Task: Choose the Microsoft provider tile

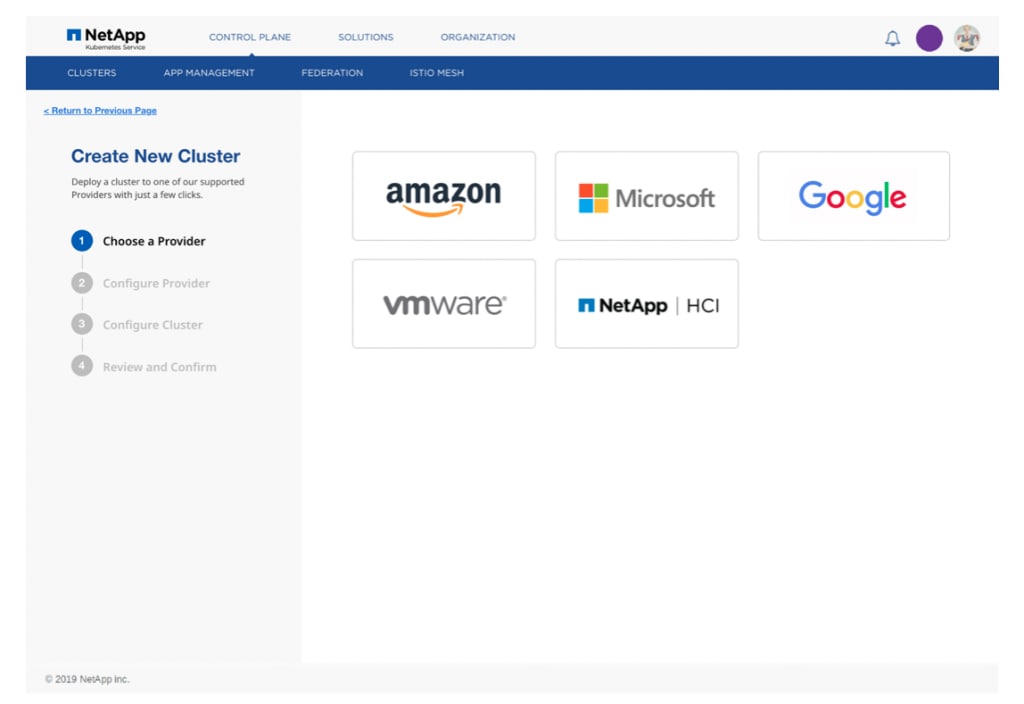Action: (x=646, y=196)
